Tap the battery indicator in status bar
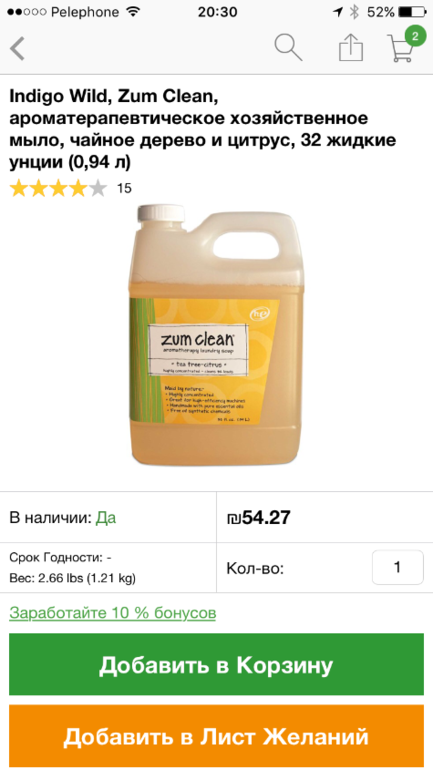433x770 pixels. click(x=412, y=12)
